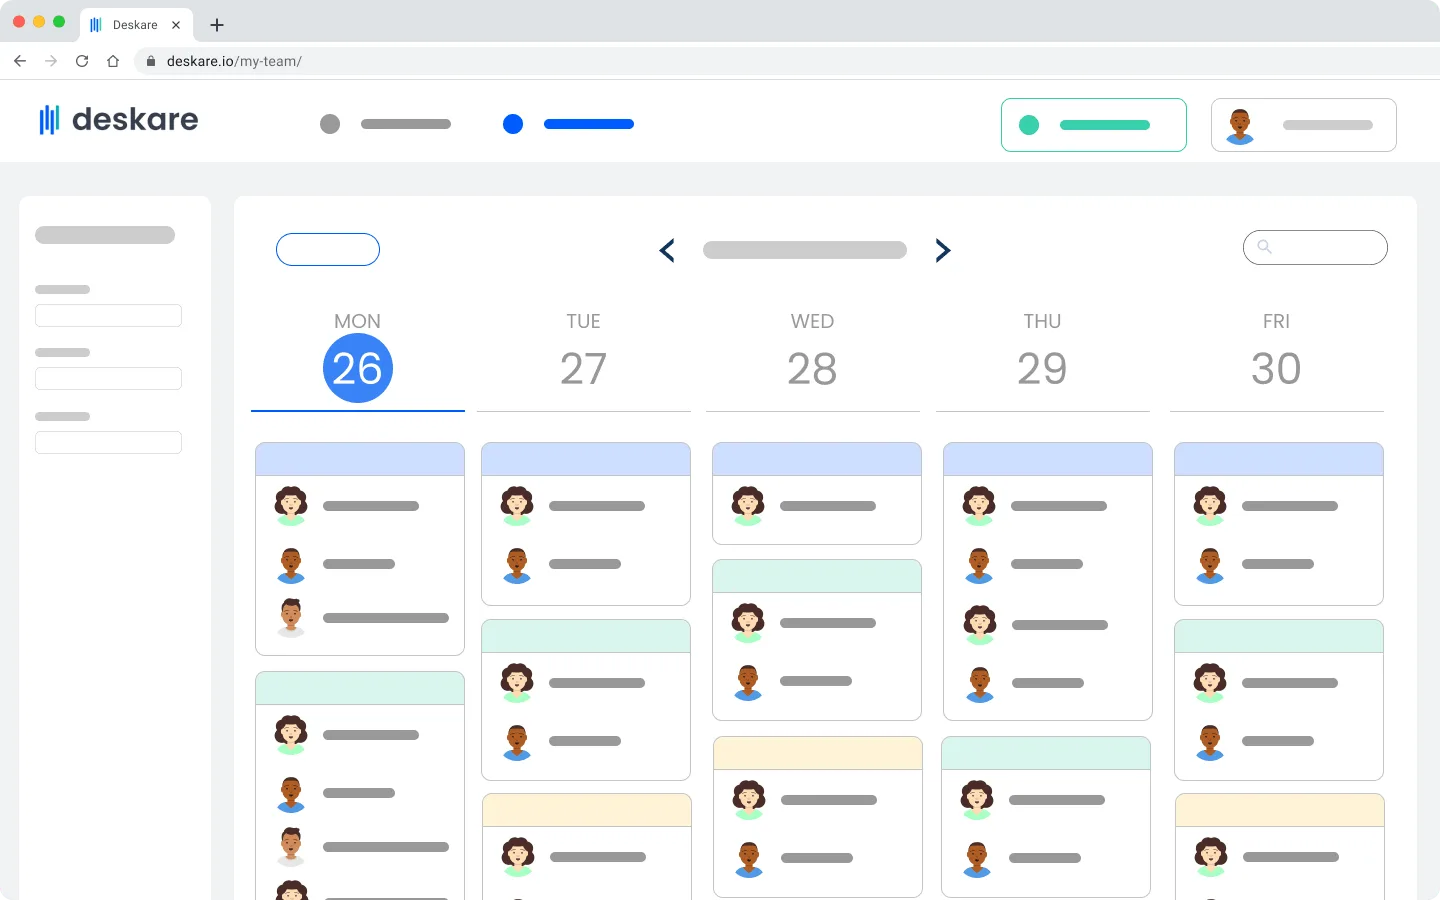Screen dimensions: 1440x900
Task: Go to next week with right chevron
Action: tap(943, 250)
